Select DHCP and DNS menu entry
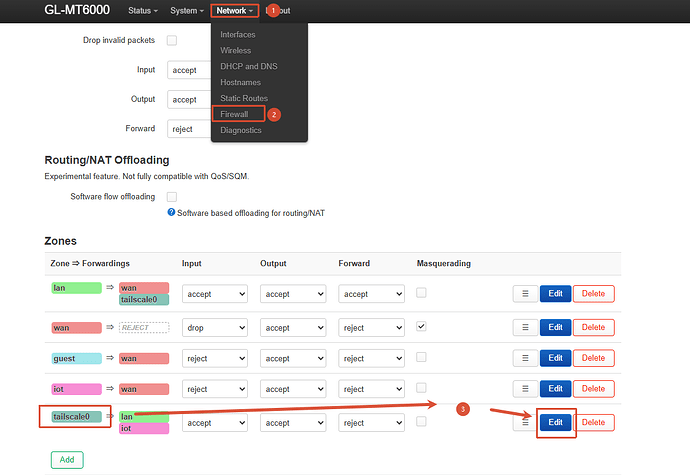This screenshot has width=690, height=475. click(x=249, y=66)
